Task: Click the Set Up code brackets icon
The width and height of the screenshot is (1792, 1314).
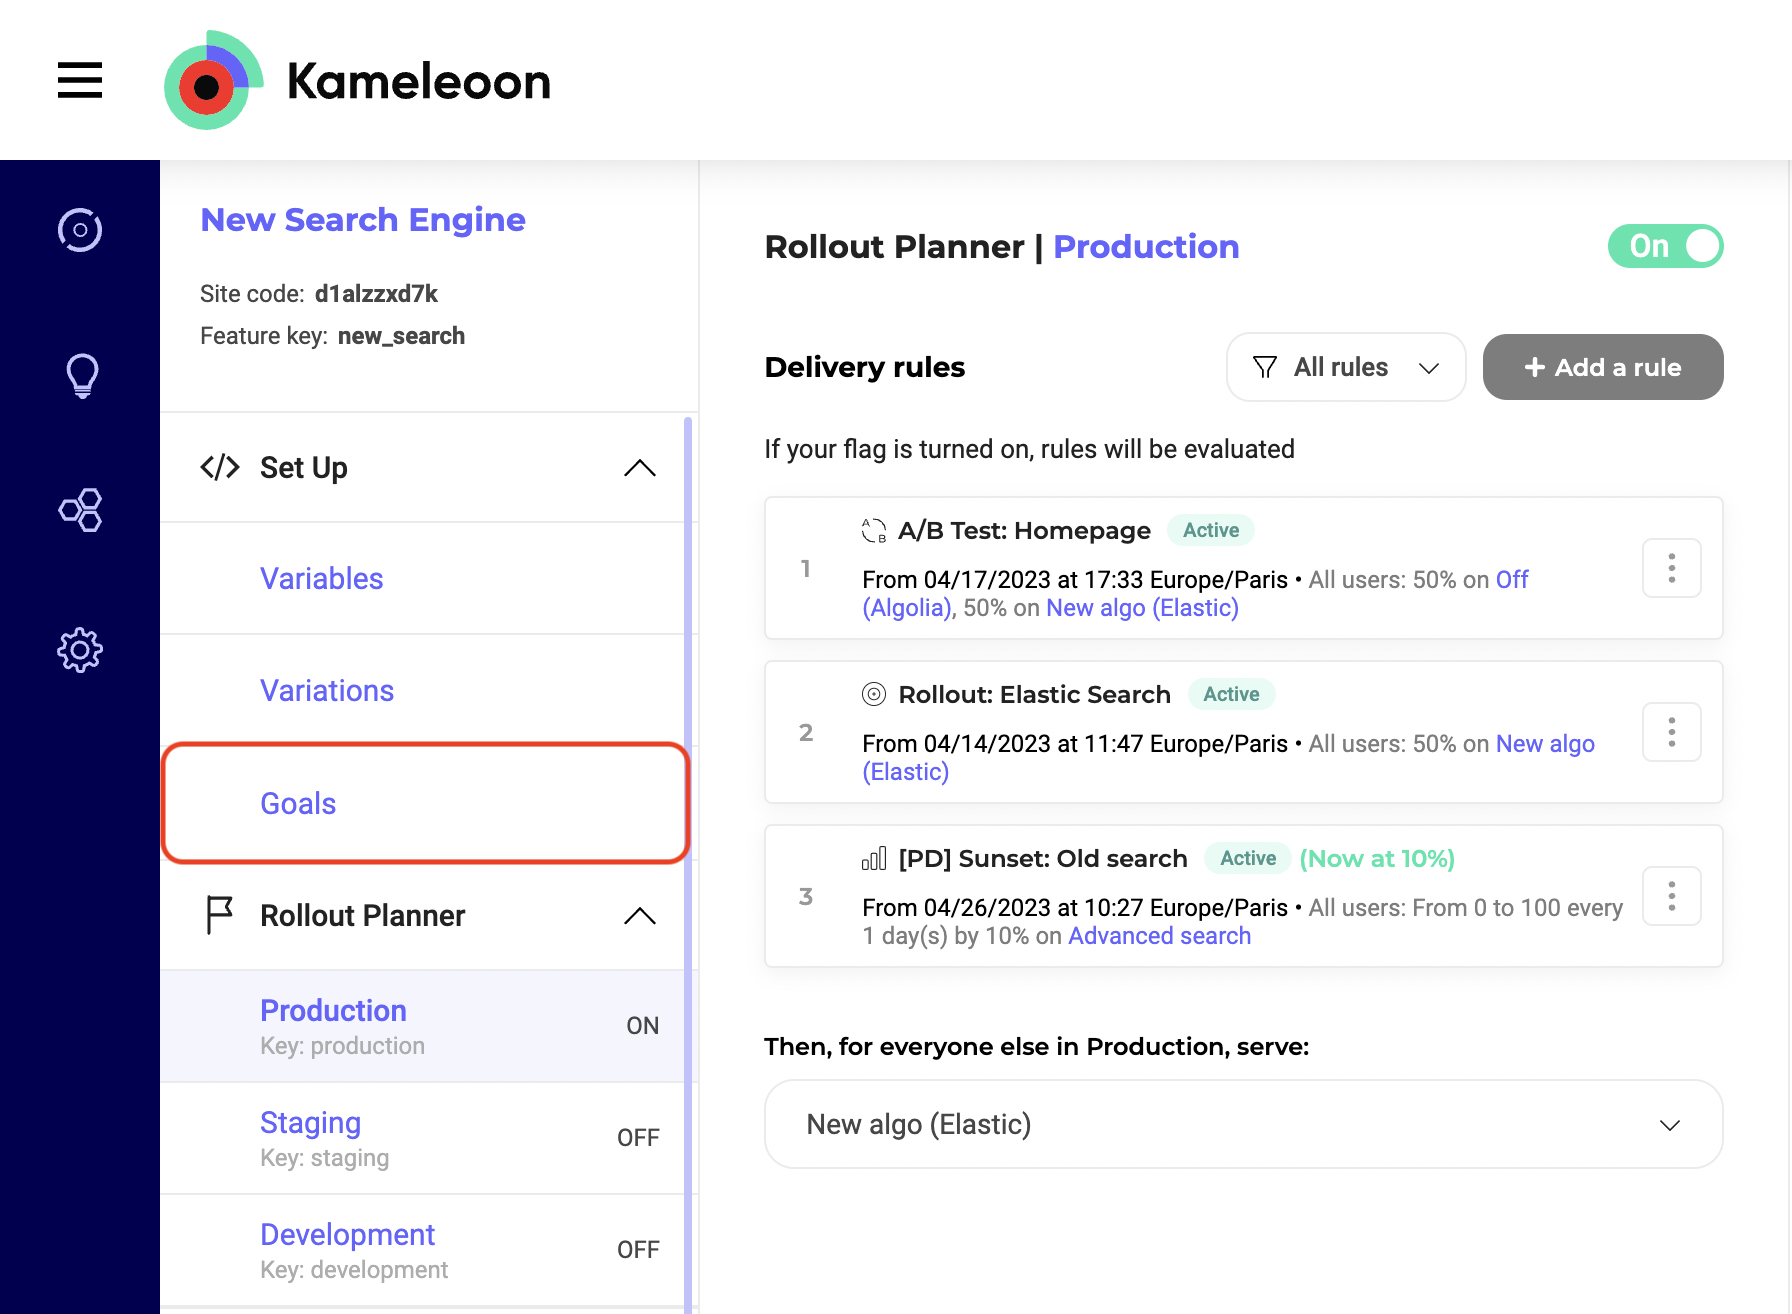Action: [x=220, y=467]
